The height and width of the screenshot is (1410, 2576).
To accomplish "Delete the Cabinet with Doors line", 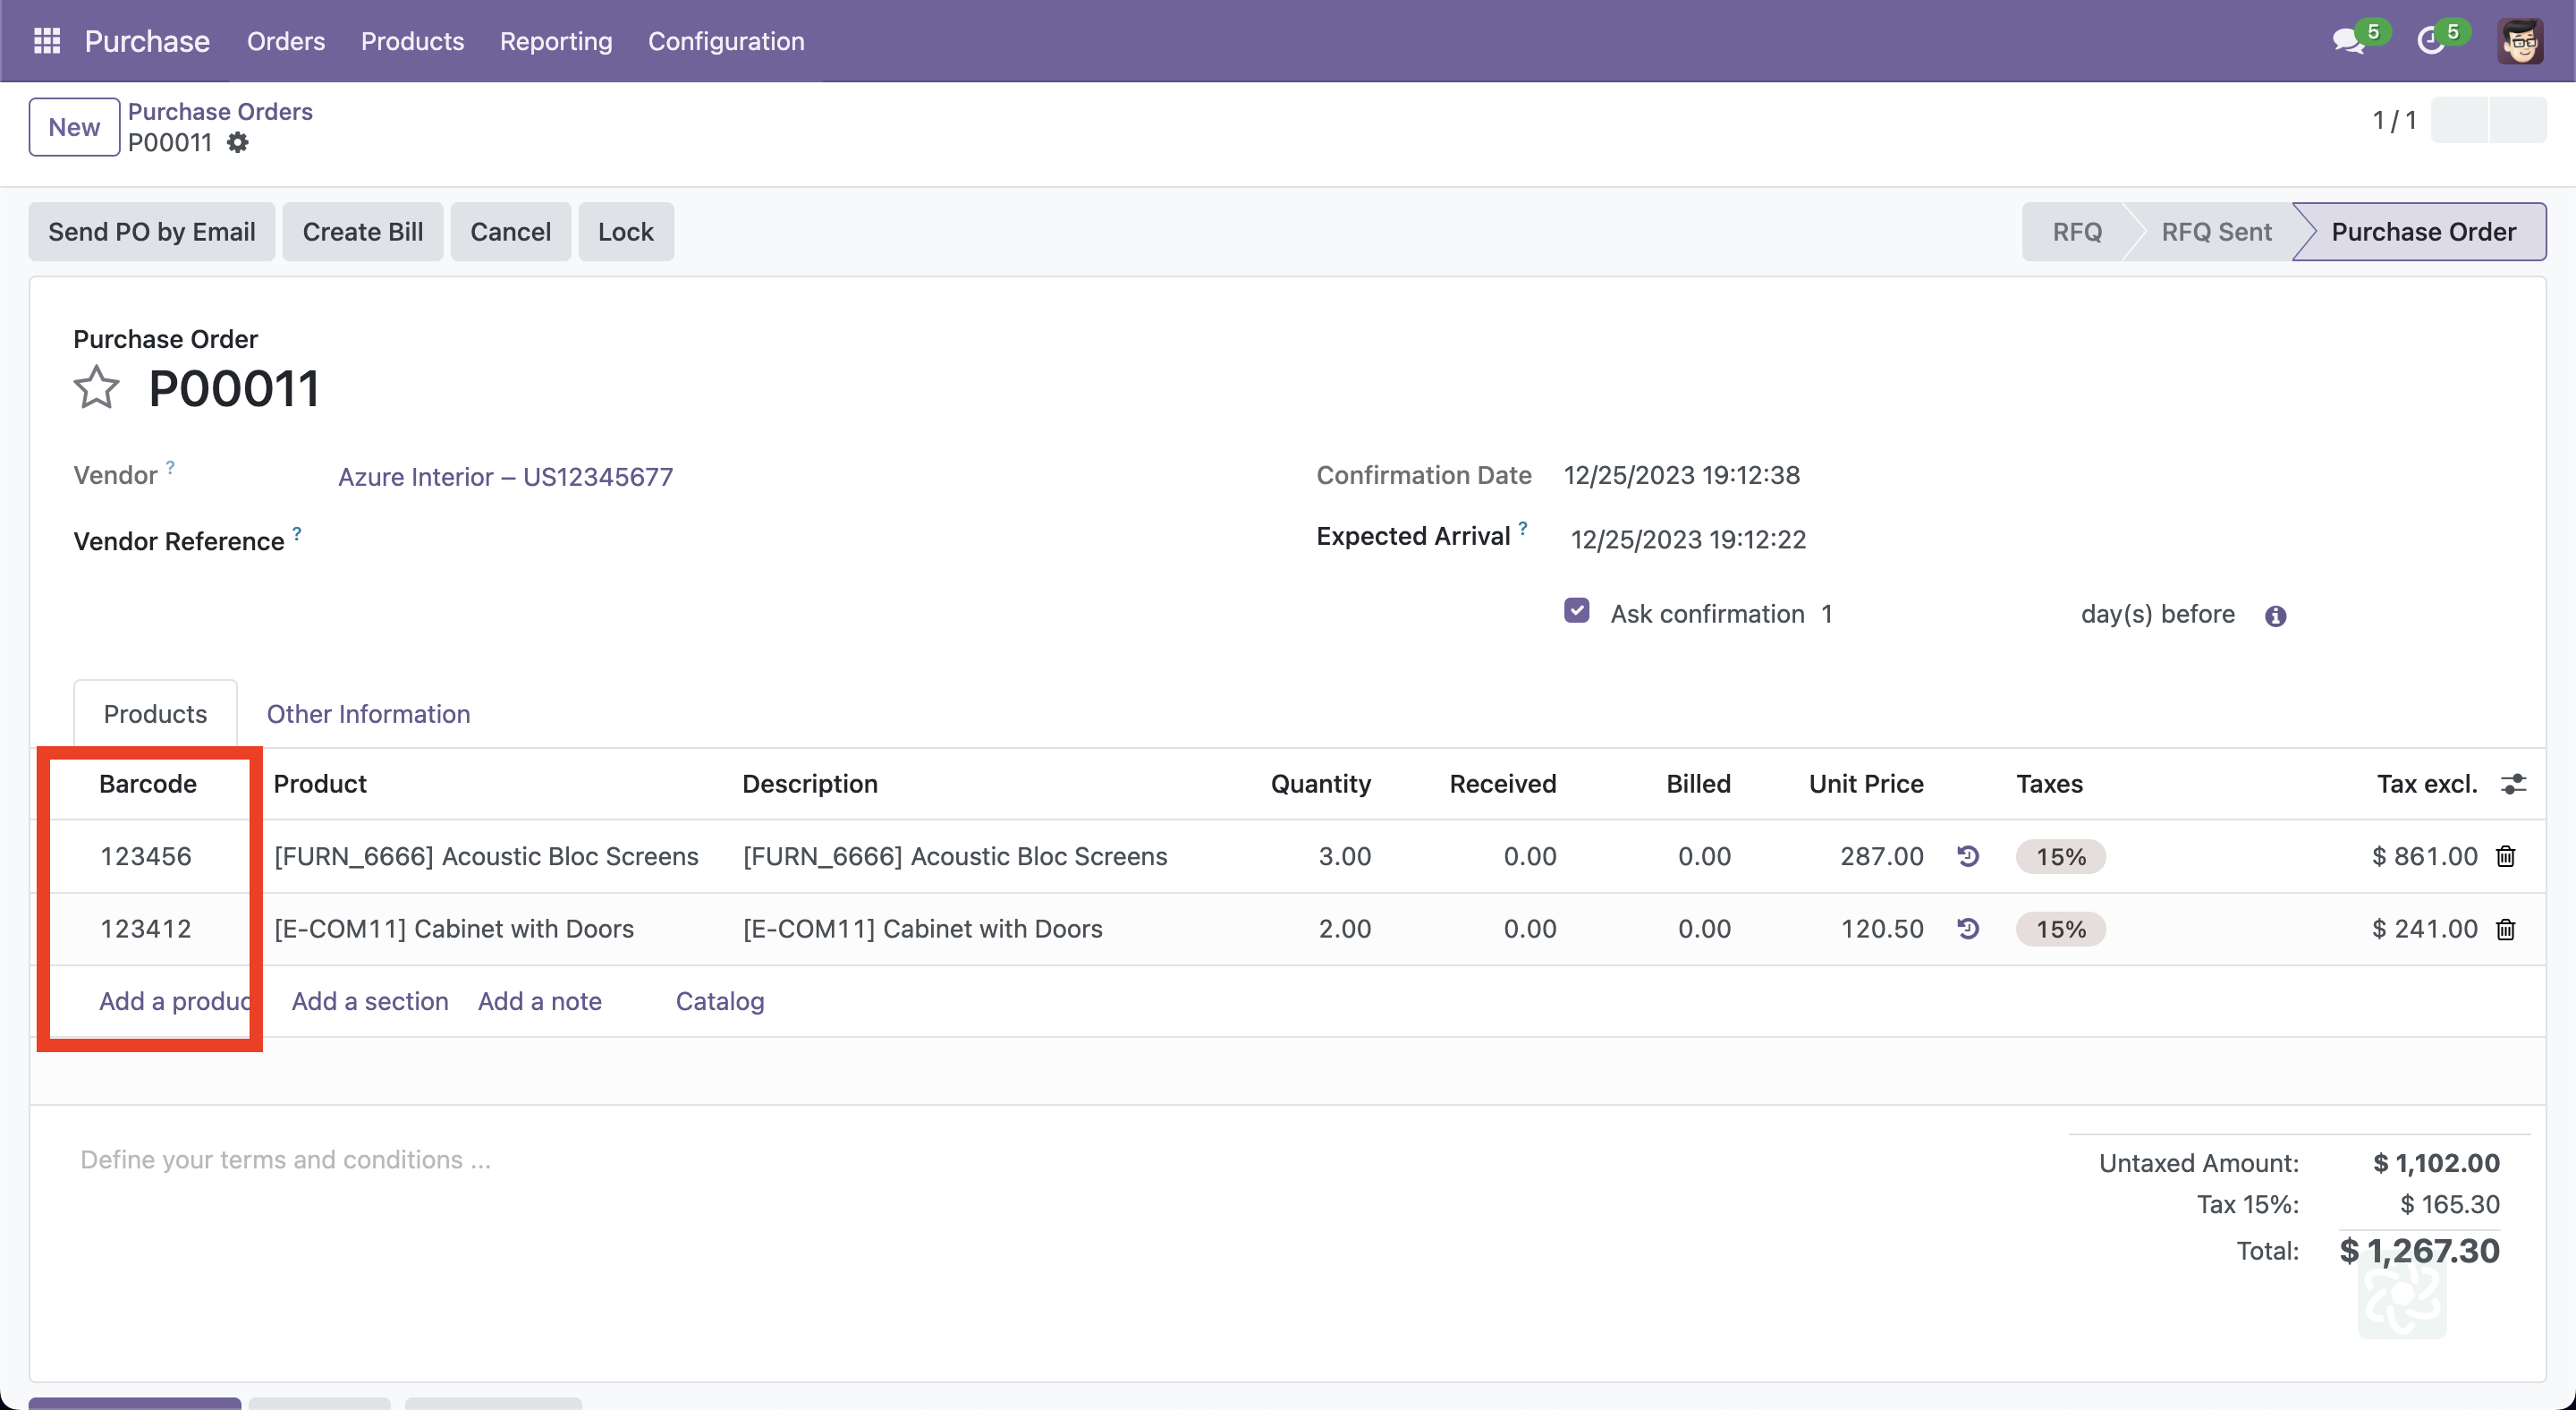I will click(x=2505, y=930).
